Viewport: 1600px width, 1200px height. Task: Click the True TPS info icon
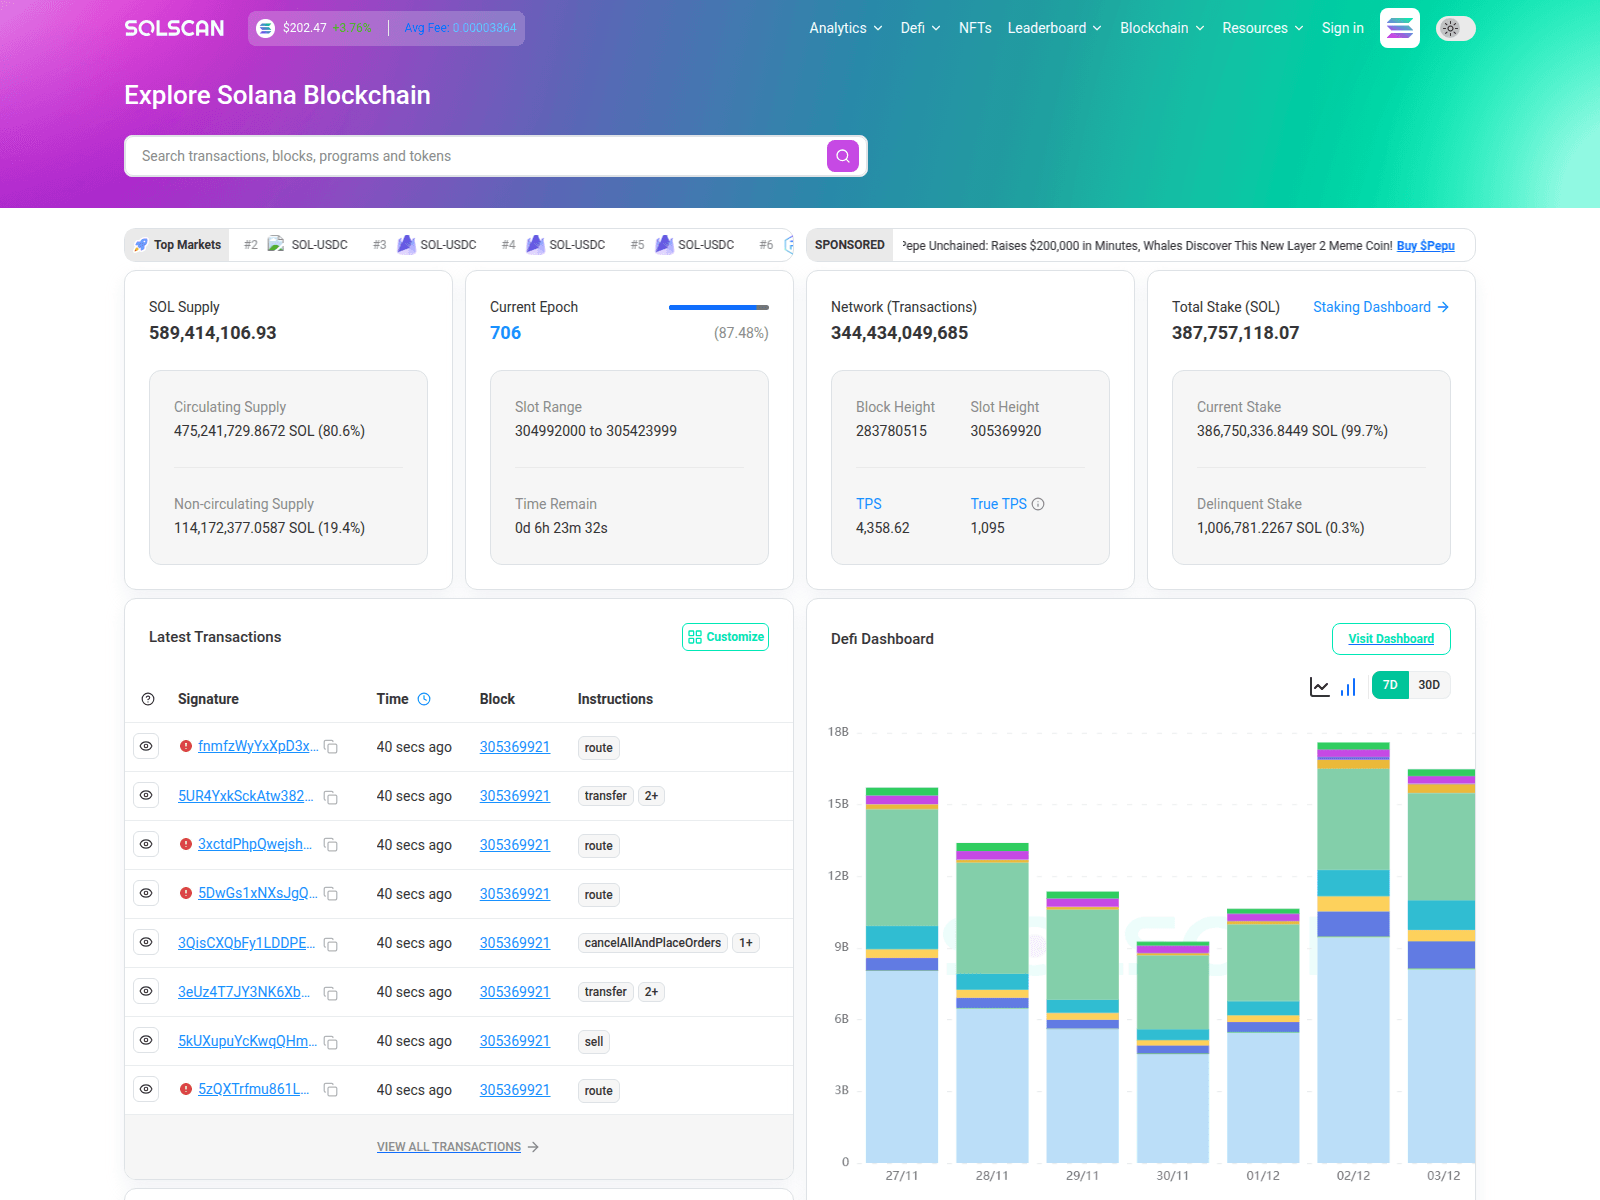1038,504
